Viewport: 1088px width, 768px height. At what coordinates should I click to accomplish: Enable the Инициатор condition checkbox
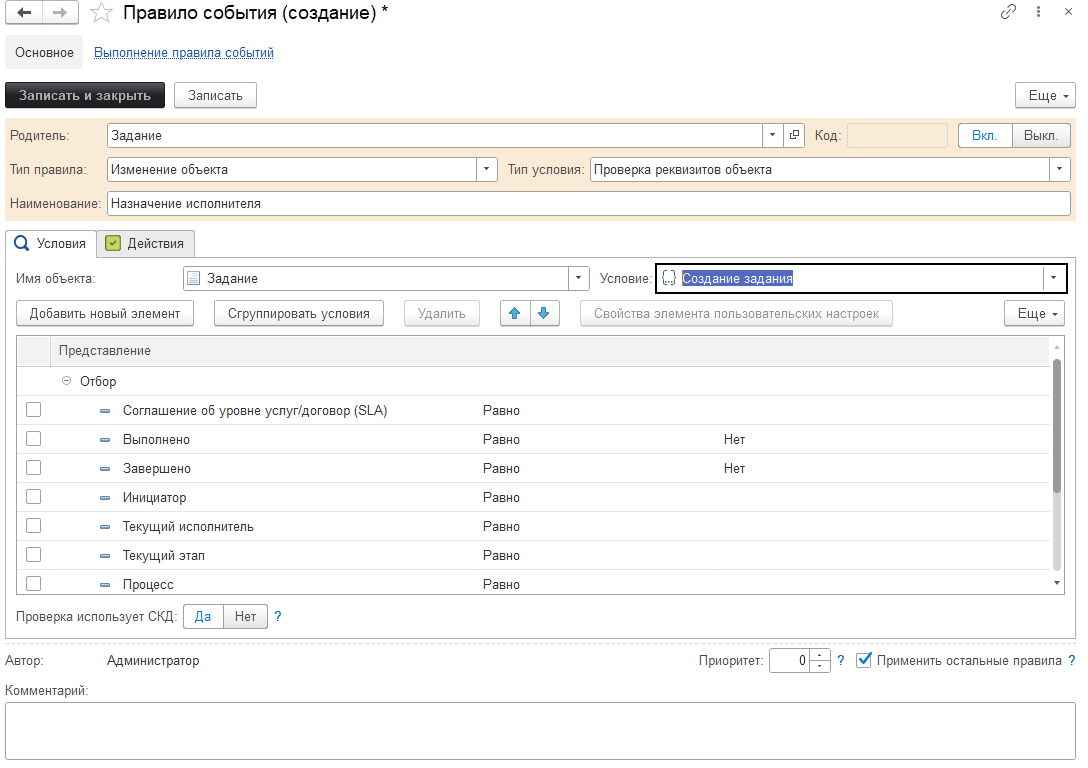34,497
